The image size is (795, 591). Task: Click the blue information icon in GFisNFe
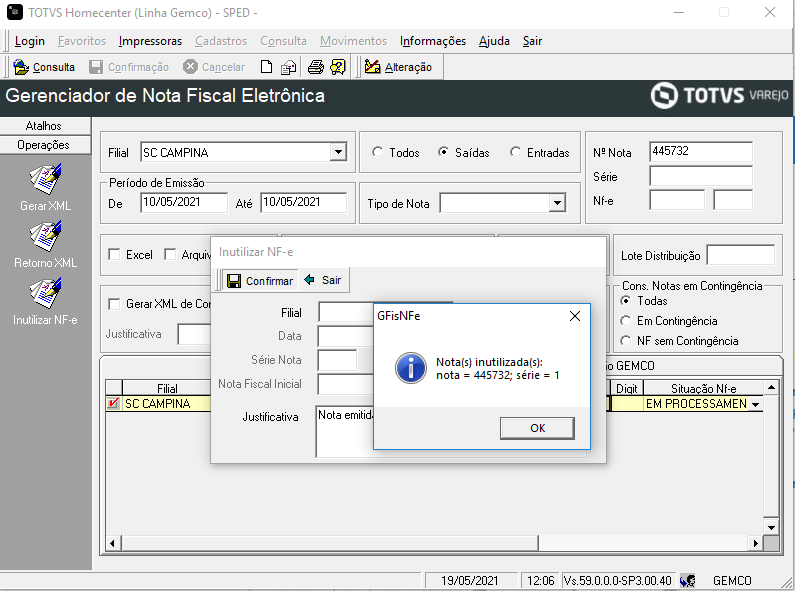click(x=410, y=368)
